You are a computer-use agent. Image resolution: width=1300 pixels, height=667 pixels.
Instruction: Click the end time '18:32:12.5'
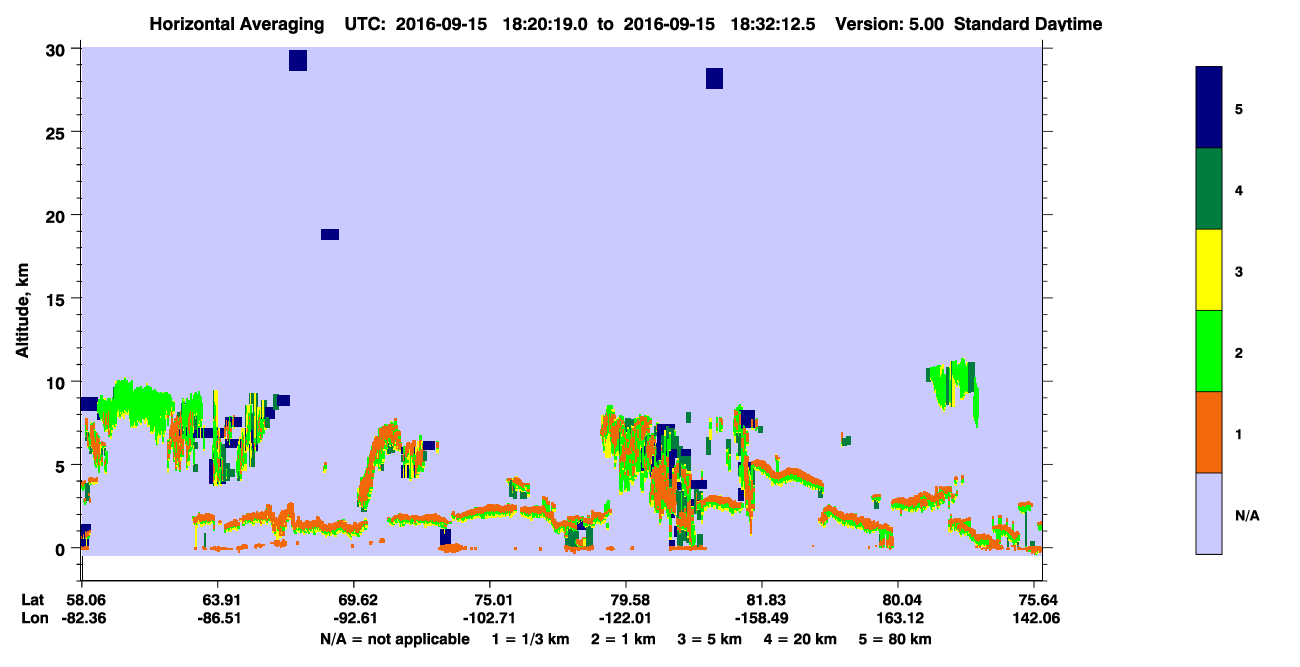(x=773, y=24)
